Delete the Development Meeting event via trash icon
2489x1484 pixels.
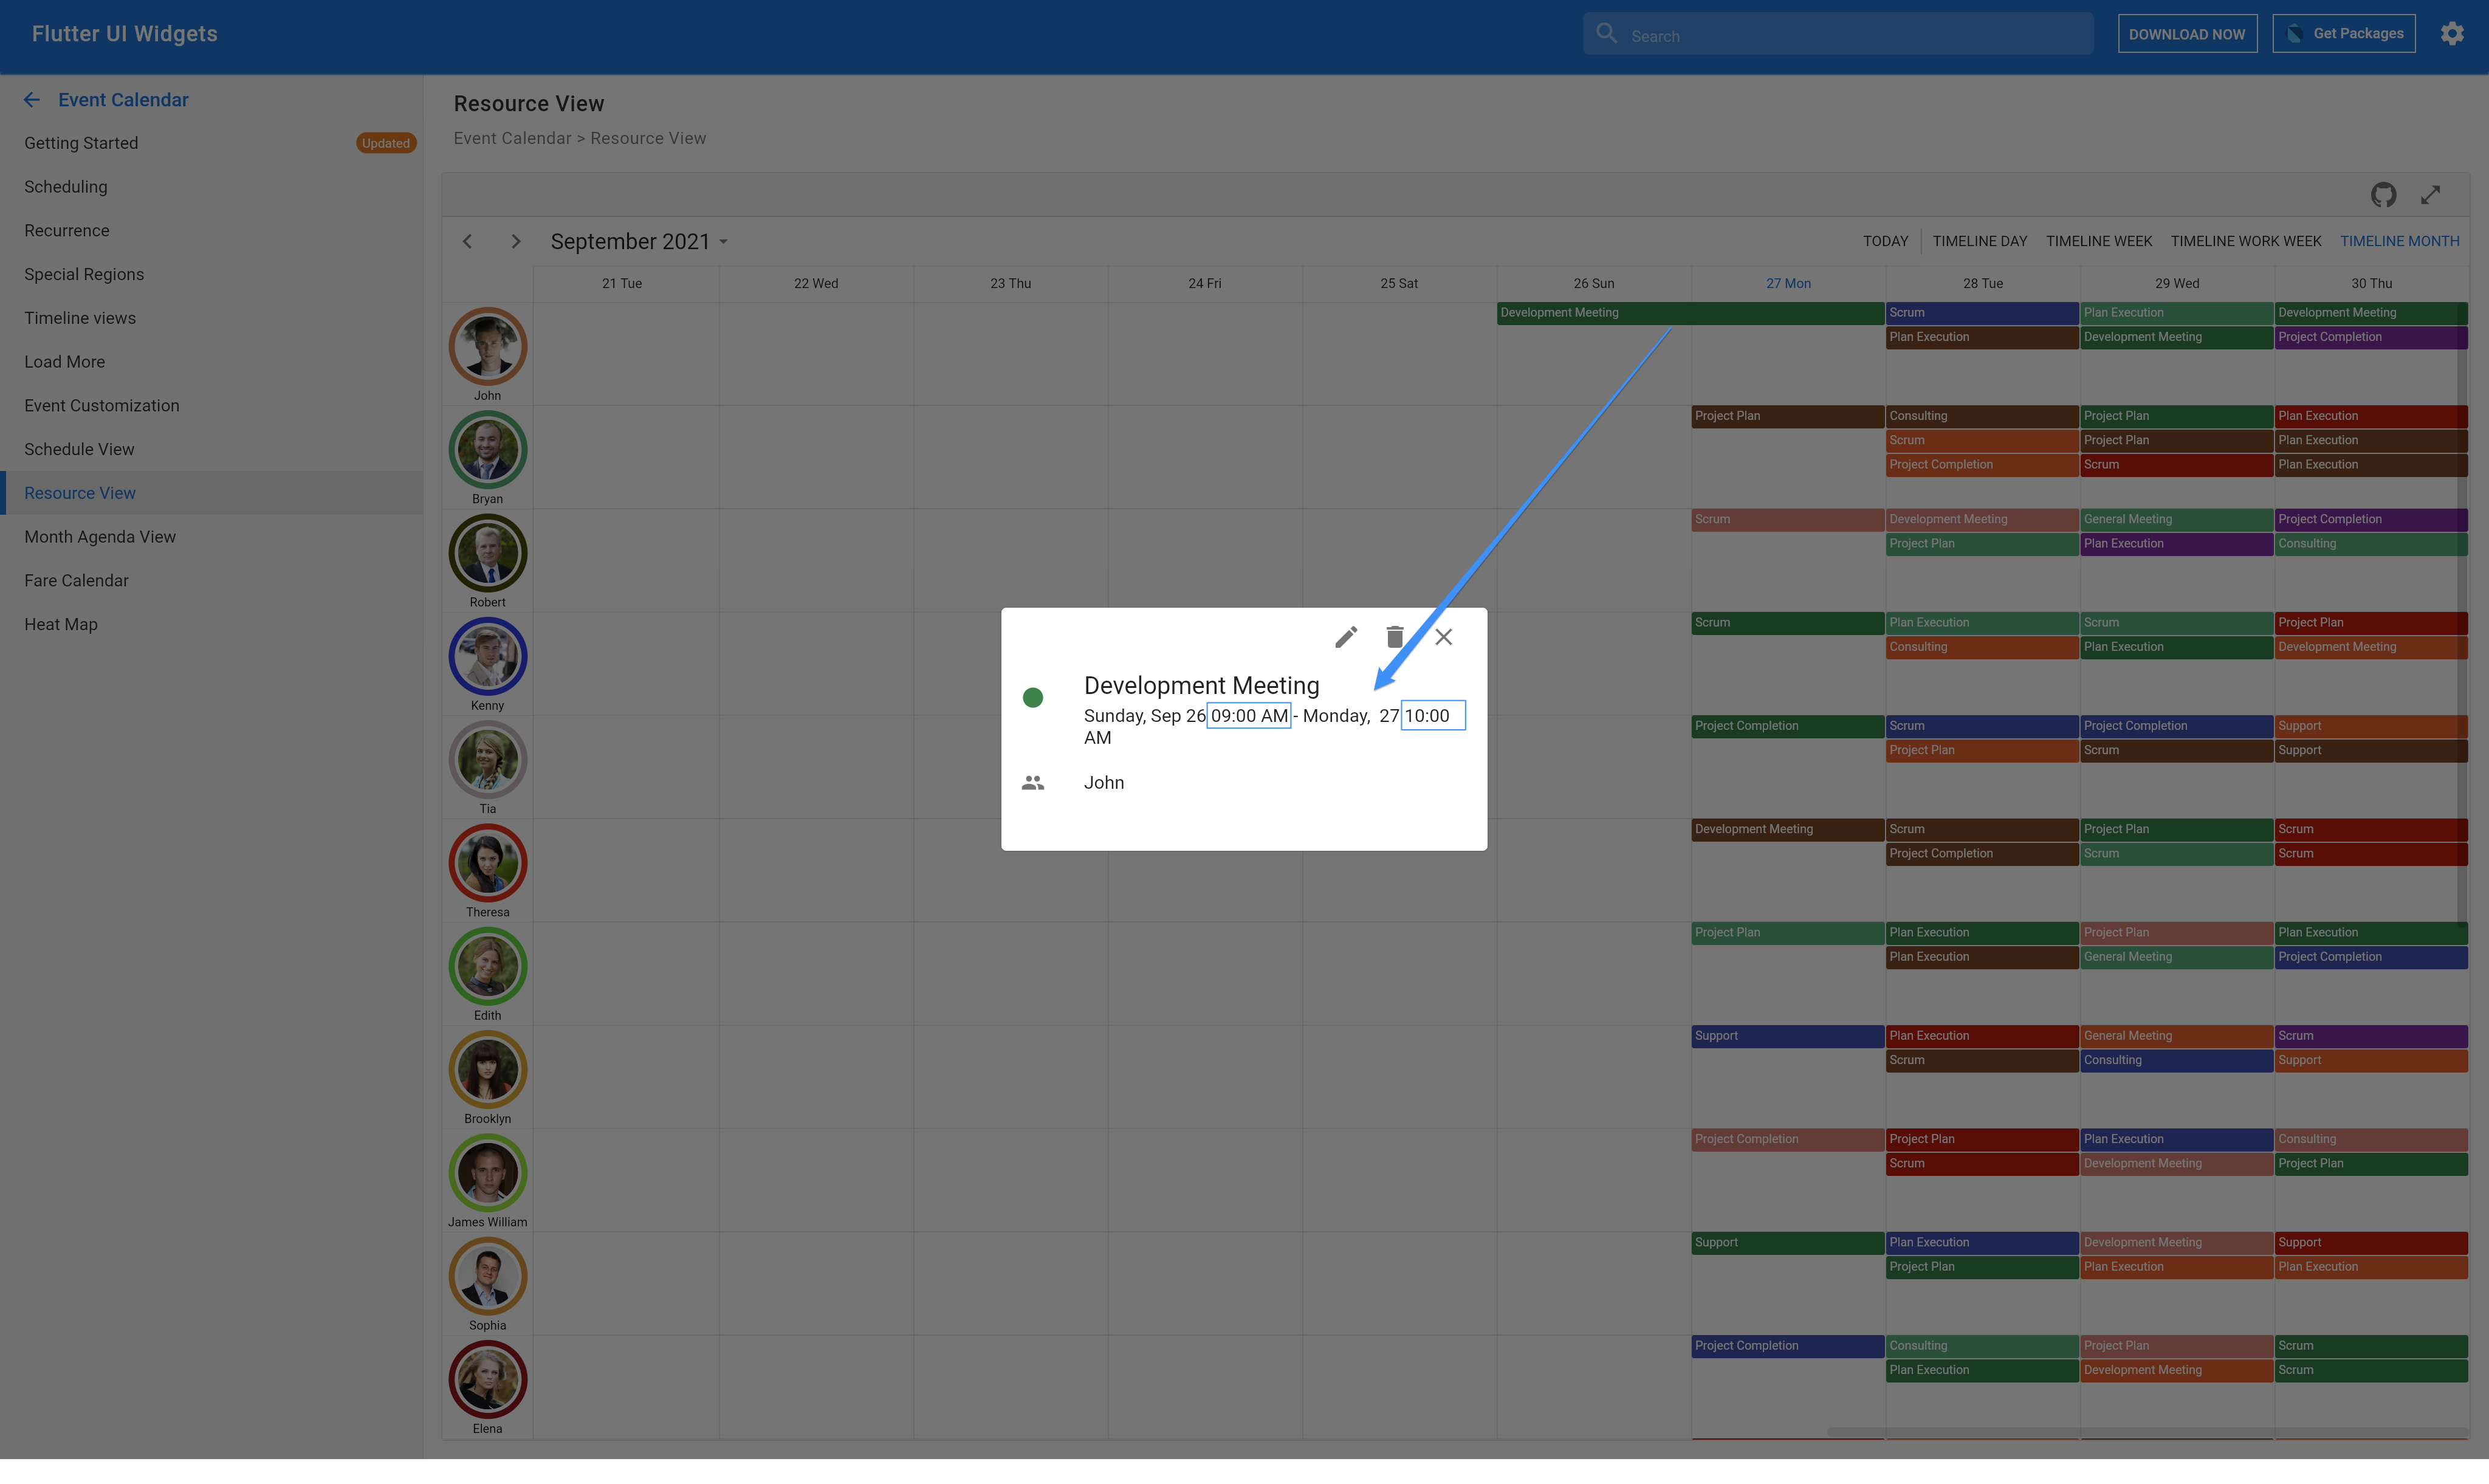[x=1395, y=637]
